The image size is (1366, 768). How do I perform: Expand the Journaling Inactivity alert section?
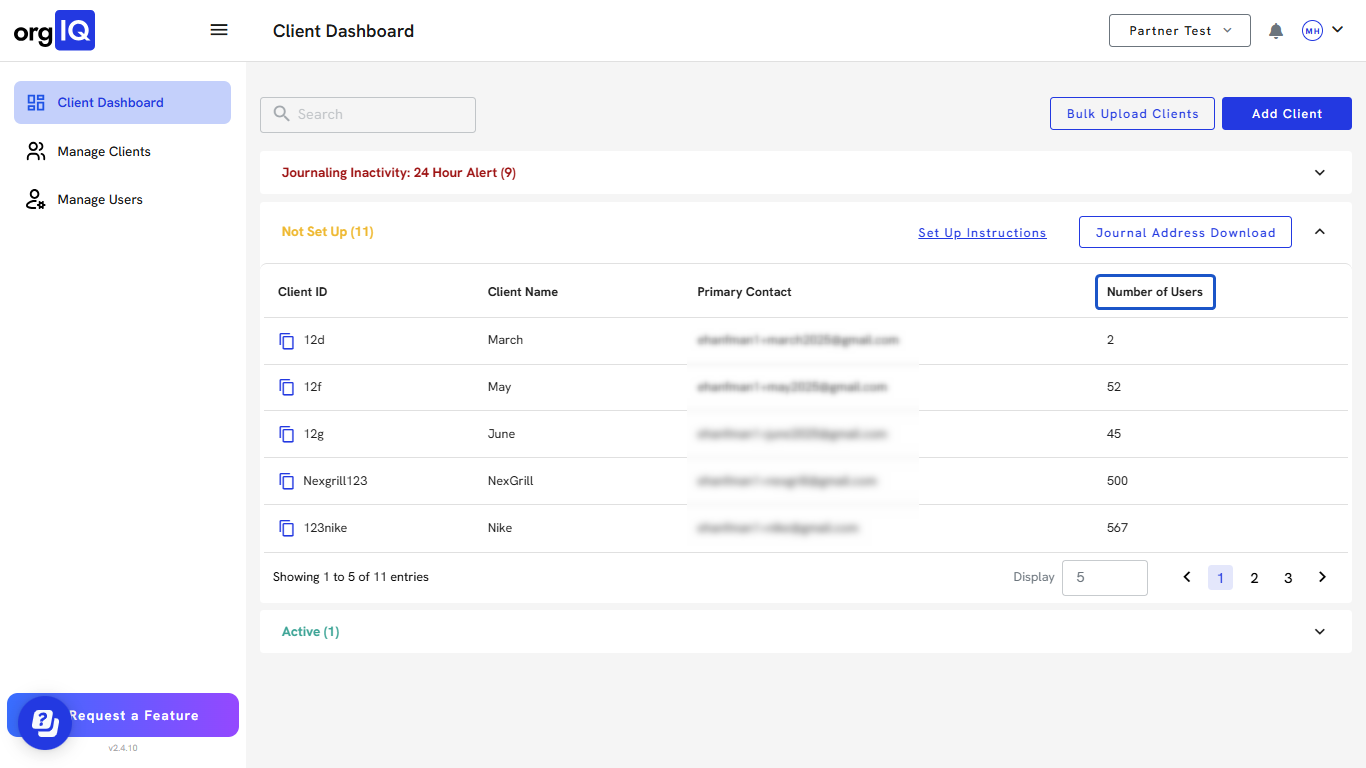click(x=1319, y=173)
